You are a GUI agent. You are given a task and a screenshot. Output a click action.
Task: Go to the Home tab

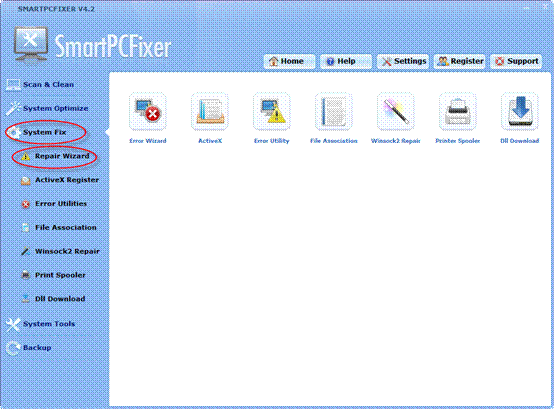coord(289,61)
